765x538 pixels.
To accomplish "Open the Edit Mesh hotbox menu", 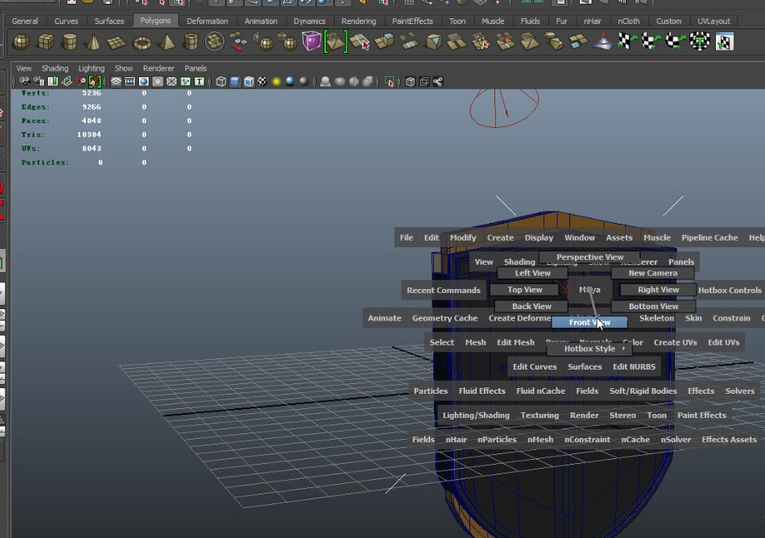I will 515,342.
